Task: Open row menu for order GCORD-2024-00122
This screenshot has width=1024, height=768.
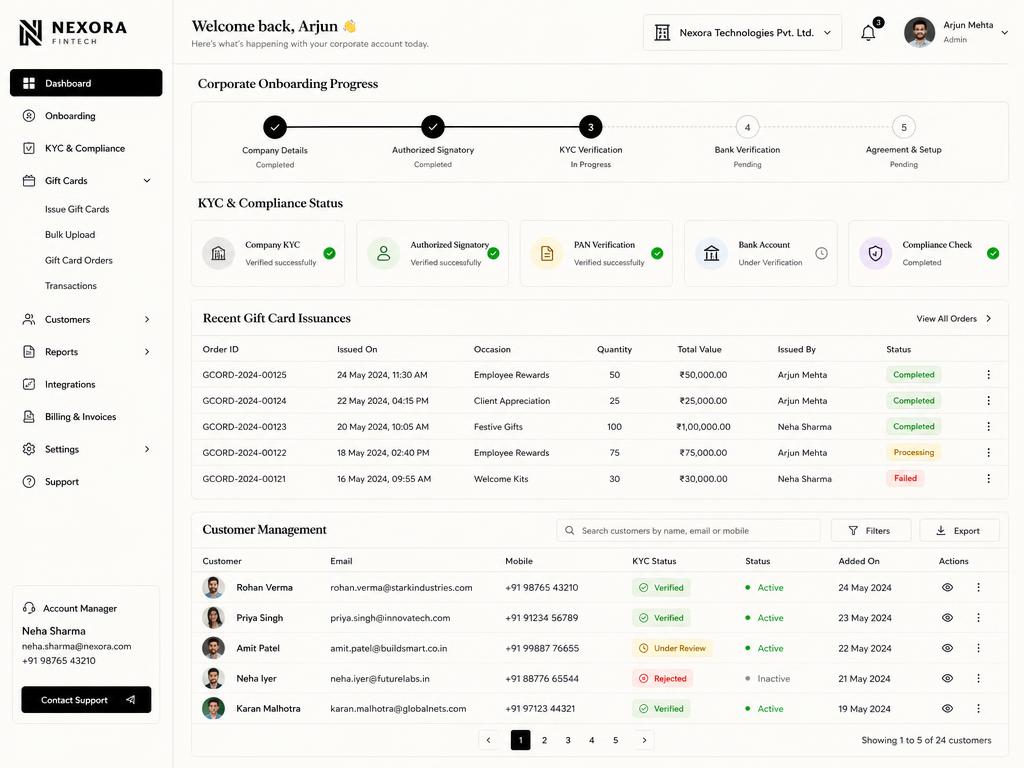Action: click(988, 453)
